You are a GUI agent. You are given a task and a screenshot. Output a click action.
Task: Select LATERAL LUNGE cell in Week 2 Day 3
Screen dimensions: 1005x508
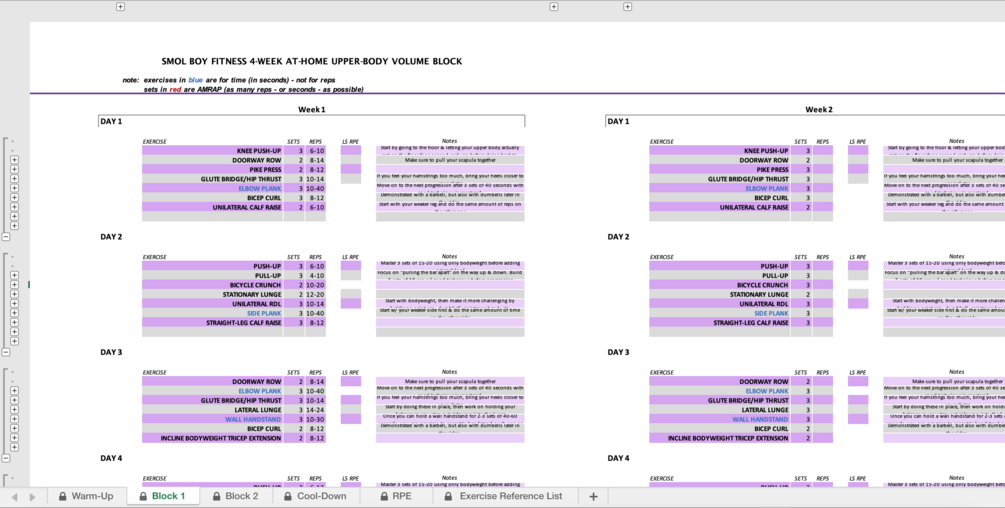[719, 409]
